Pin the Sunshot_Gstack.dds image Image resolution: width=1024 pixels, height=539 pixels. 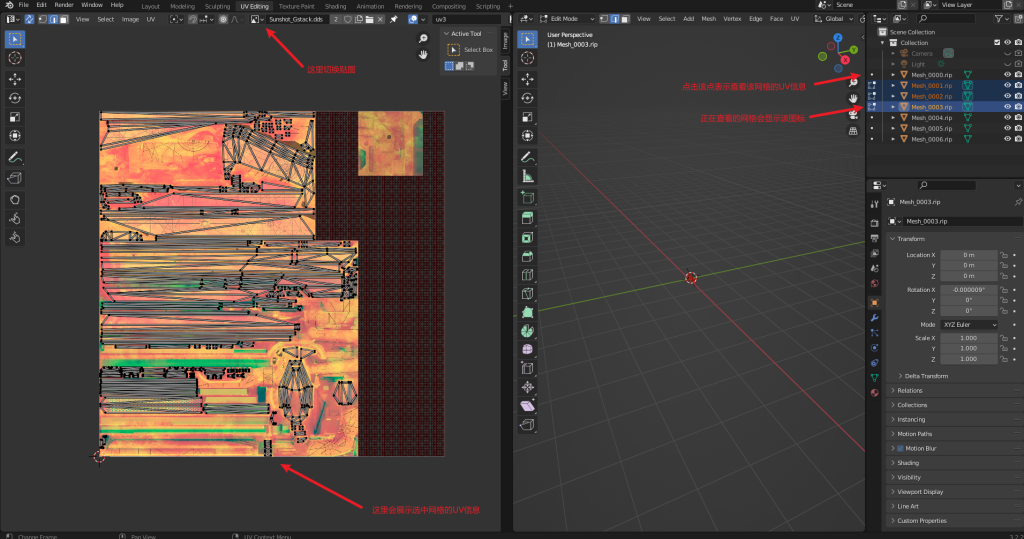pos(394,19)
